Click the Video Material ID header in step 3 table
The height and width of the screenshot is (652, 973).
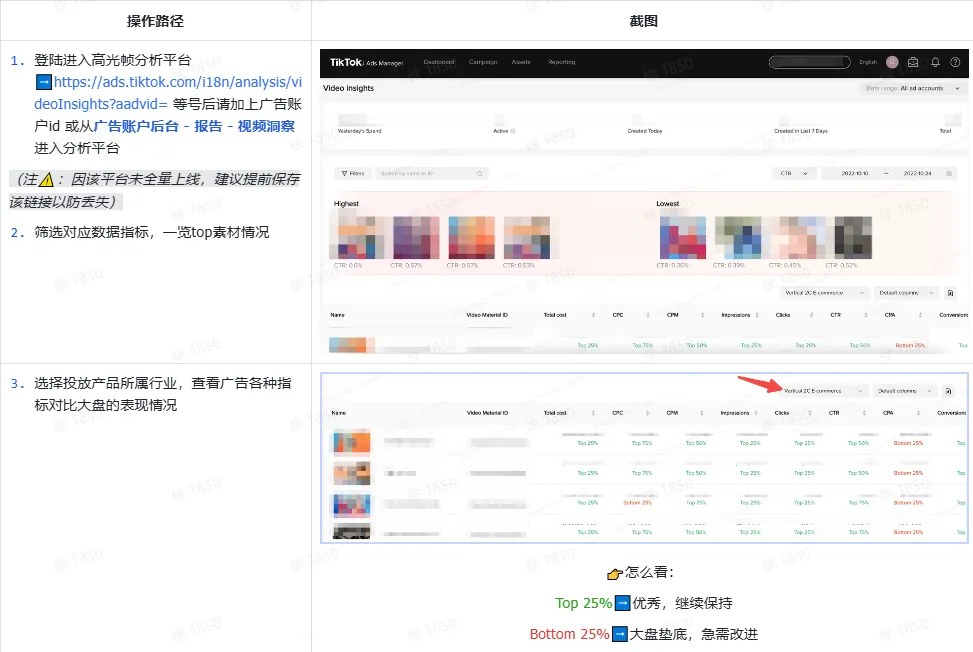487,413
